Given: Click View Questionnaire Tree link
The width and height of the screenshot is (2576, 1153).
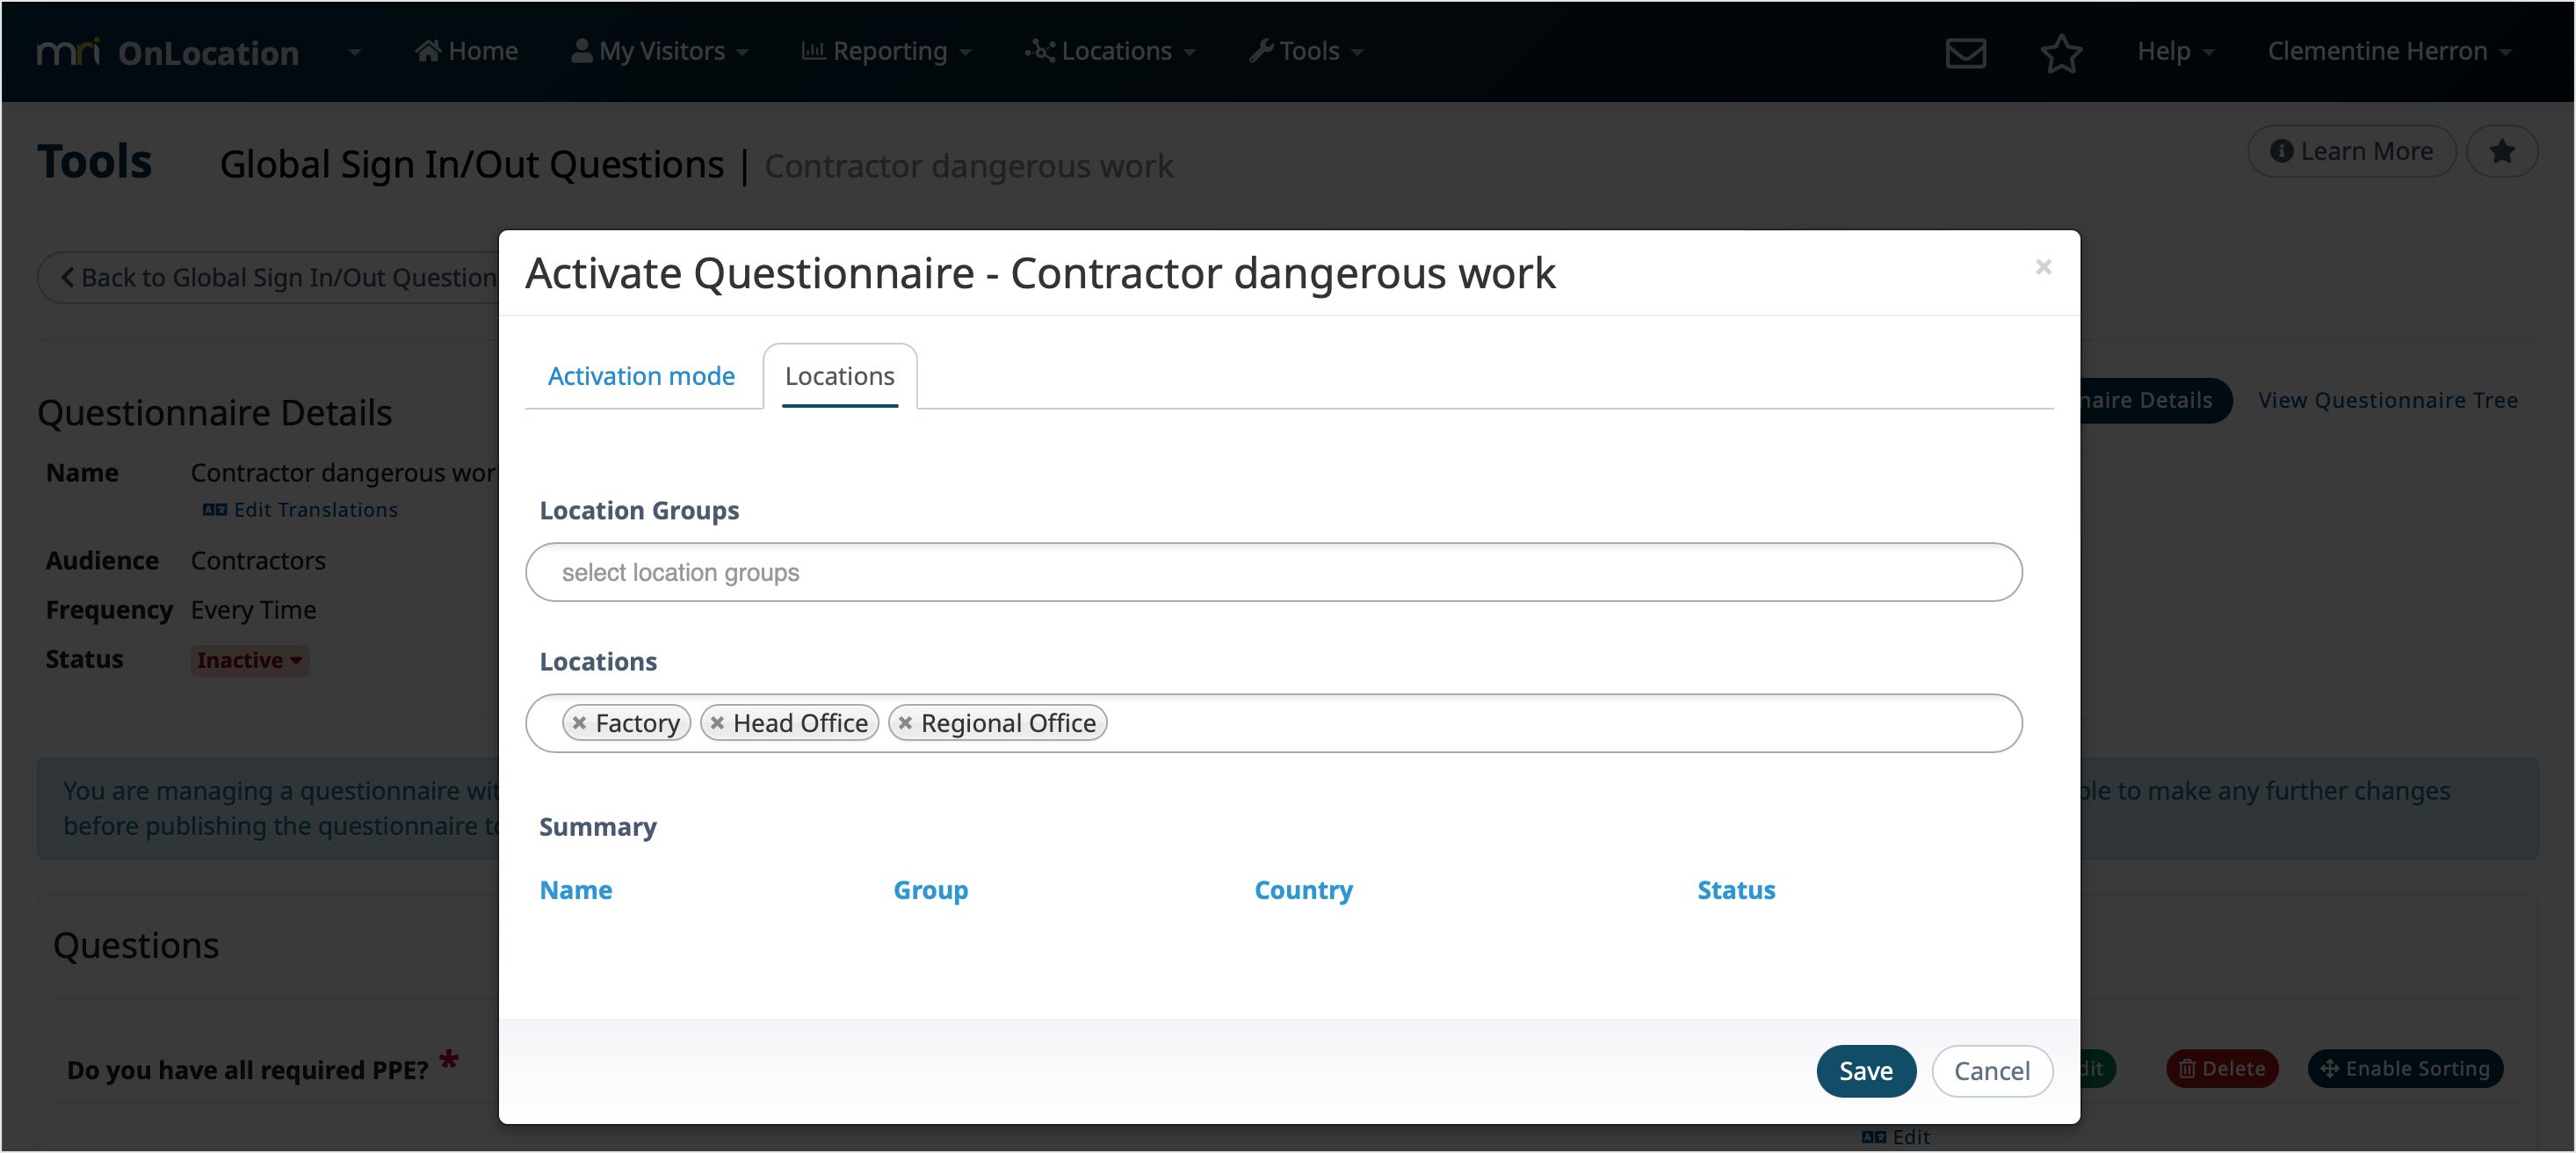Looking at the screenshot, I should 2388,399.
